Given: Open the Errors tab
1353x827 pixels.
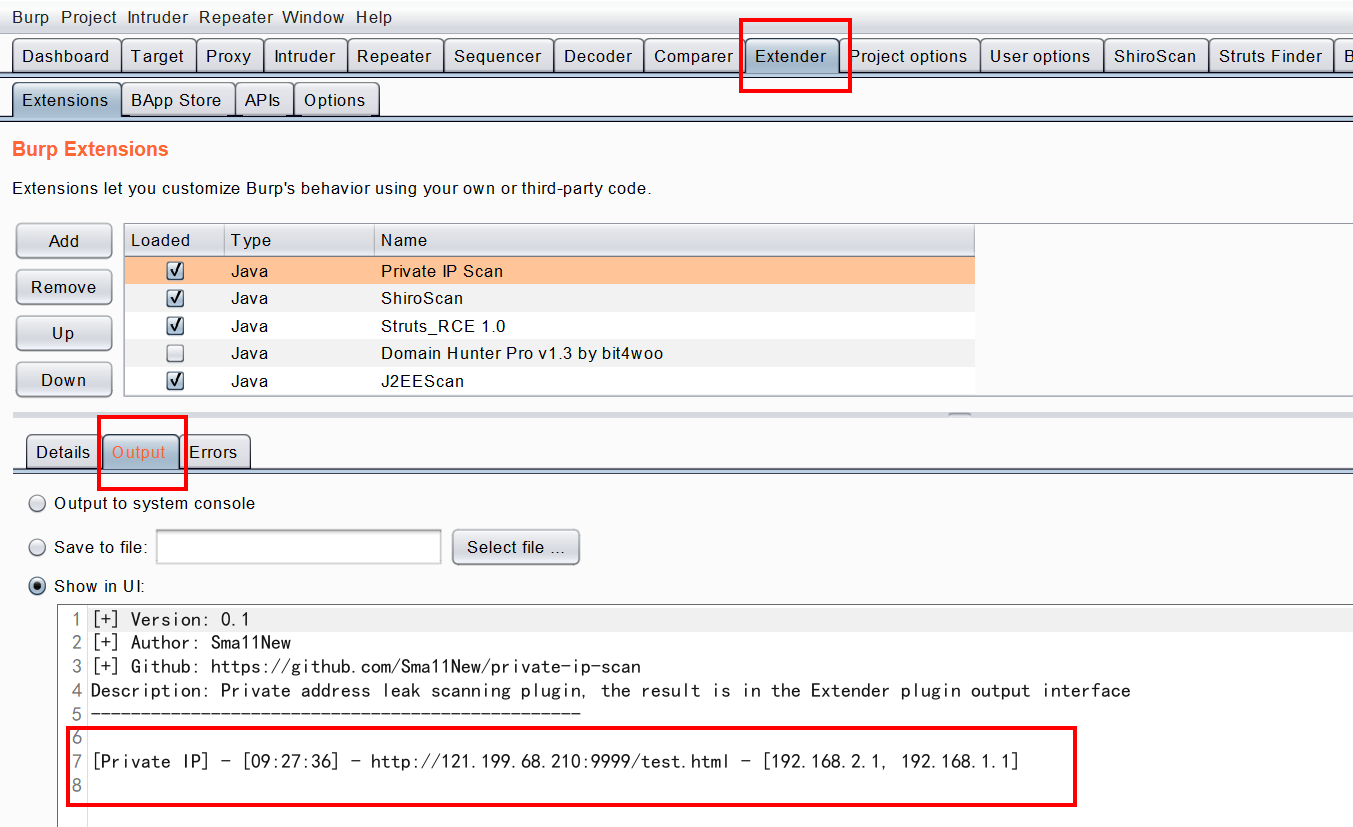Looking at the screenshot, I should point(213,452).
